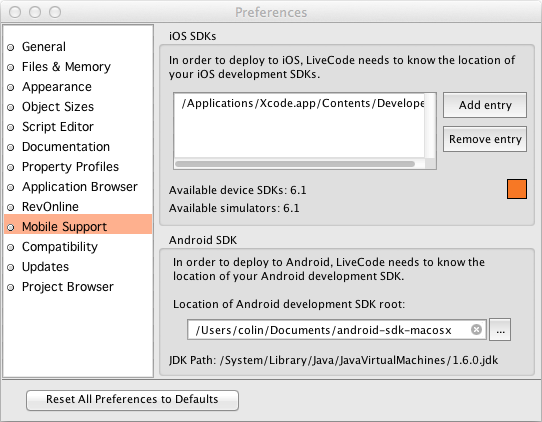Viewport: 542px width, 422px height.
Task: Open Property Profiles pane
Action: (70, 167)
